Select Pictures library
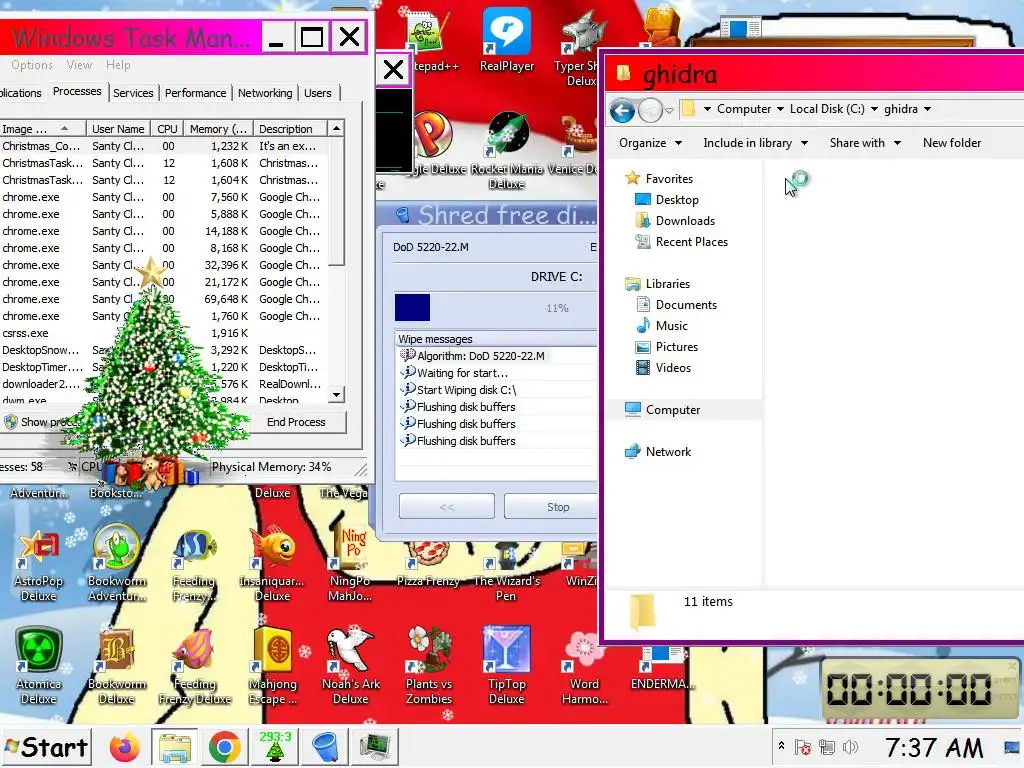 667,347
